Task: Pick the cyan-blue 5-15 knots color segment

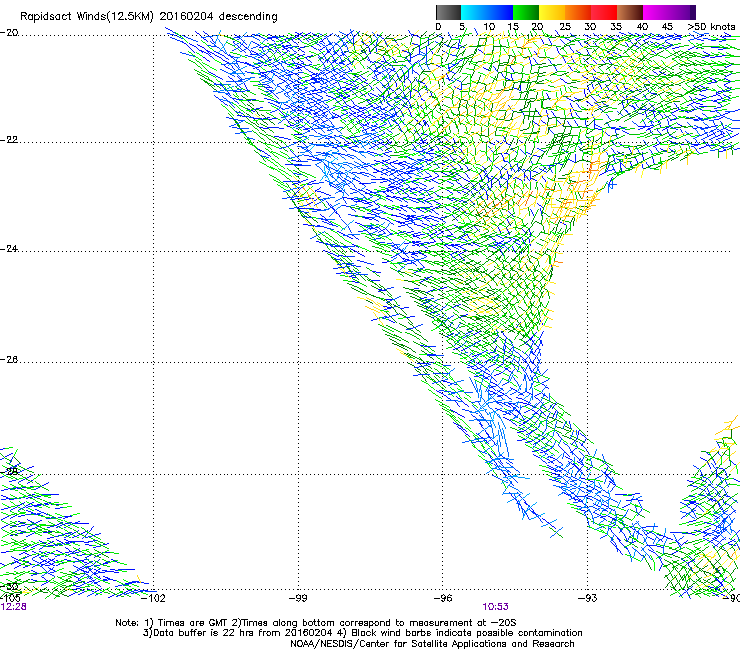Action: pos(487,12)
